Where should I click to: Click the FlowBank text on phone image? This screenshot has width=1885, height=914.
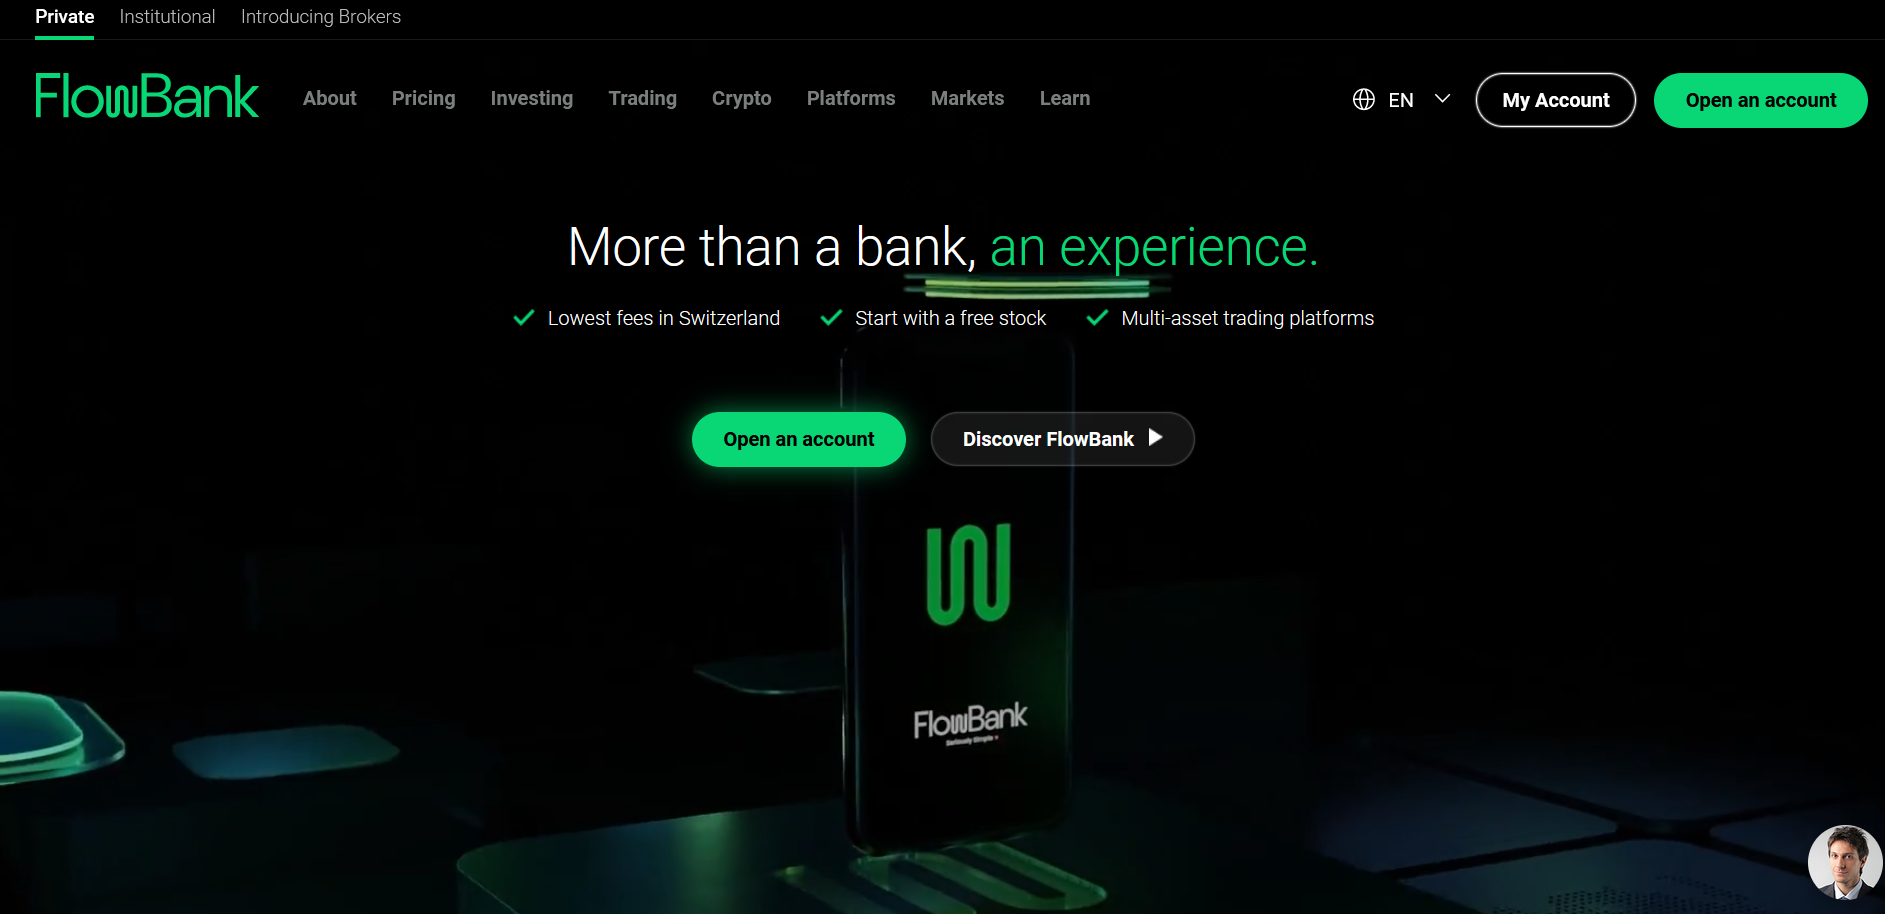tap(970, 720)
